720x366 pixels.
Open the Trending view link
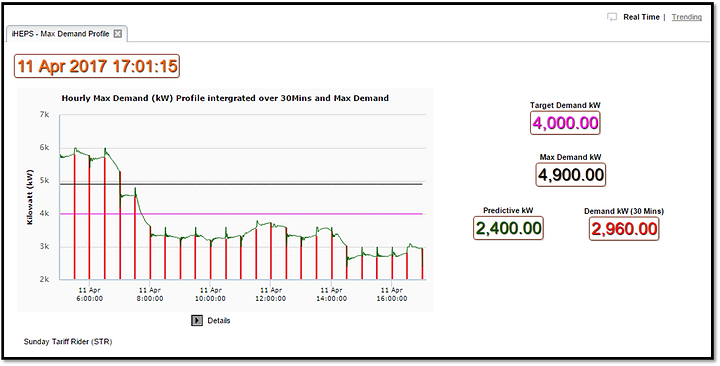click(686, 17)
